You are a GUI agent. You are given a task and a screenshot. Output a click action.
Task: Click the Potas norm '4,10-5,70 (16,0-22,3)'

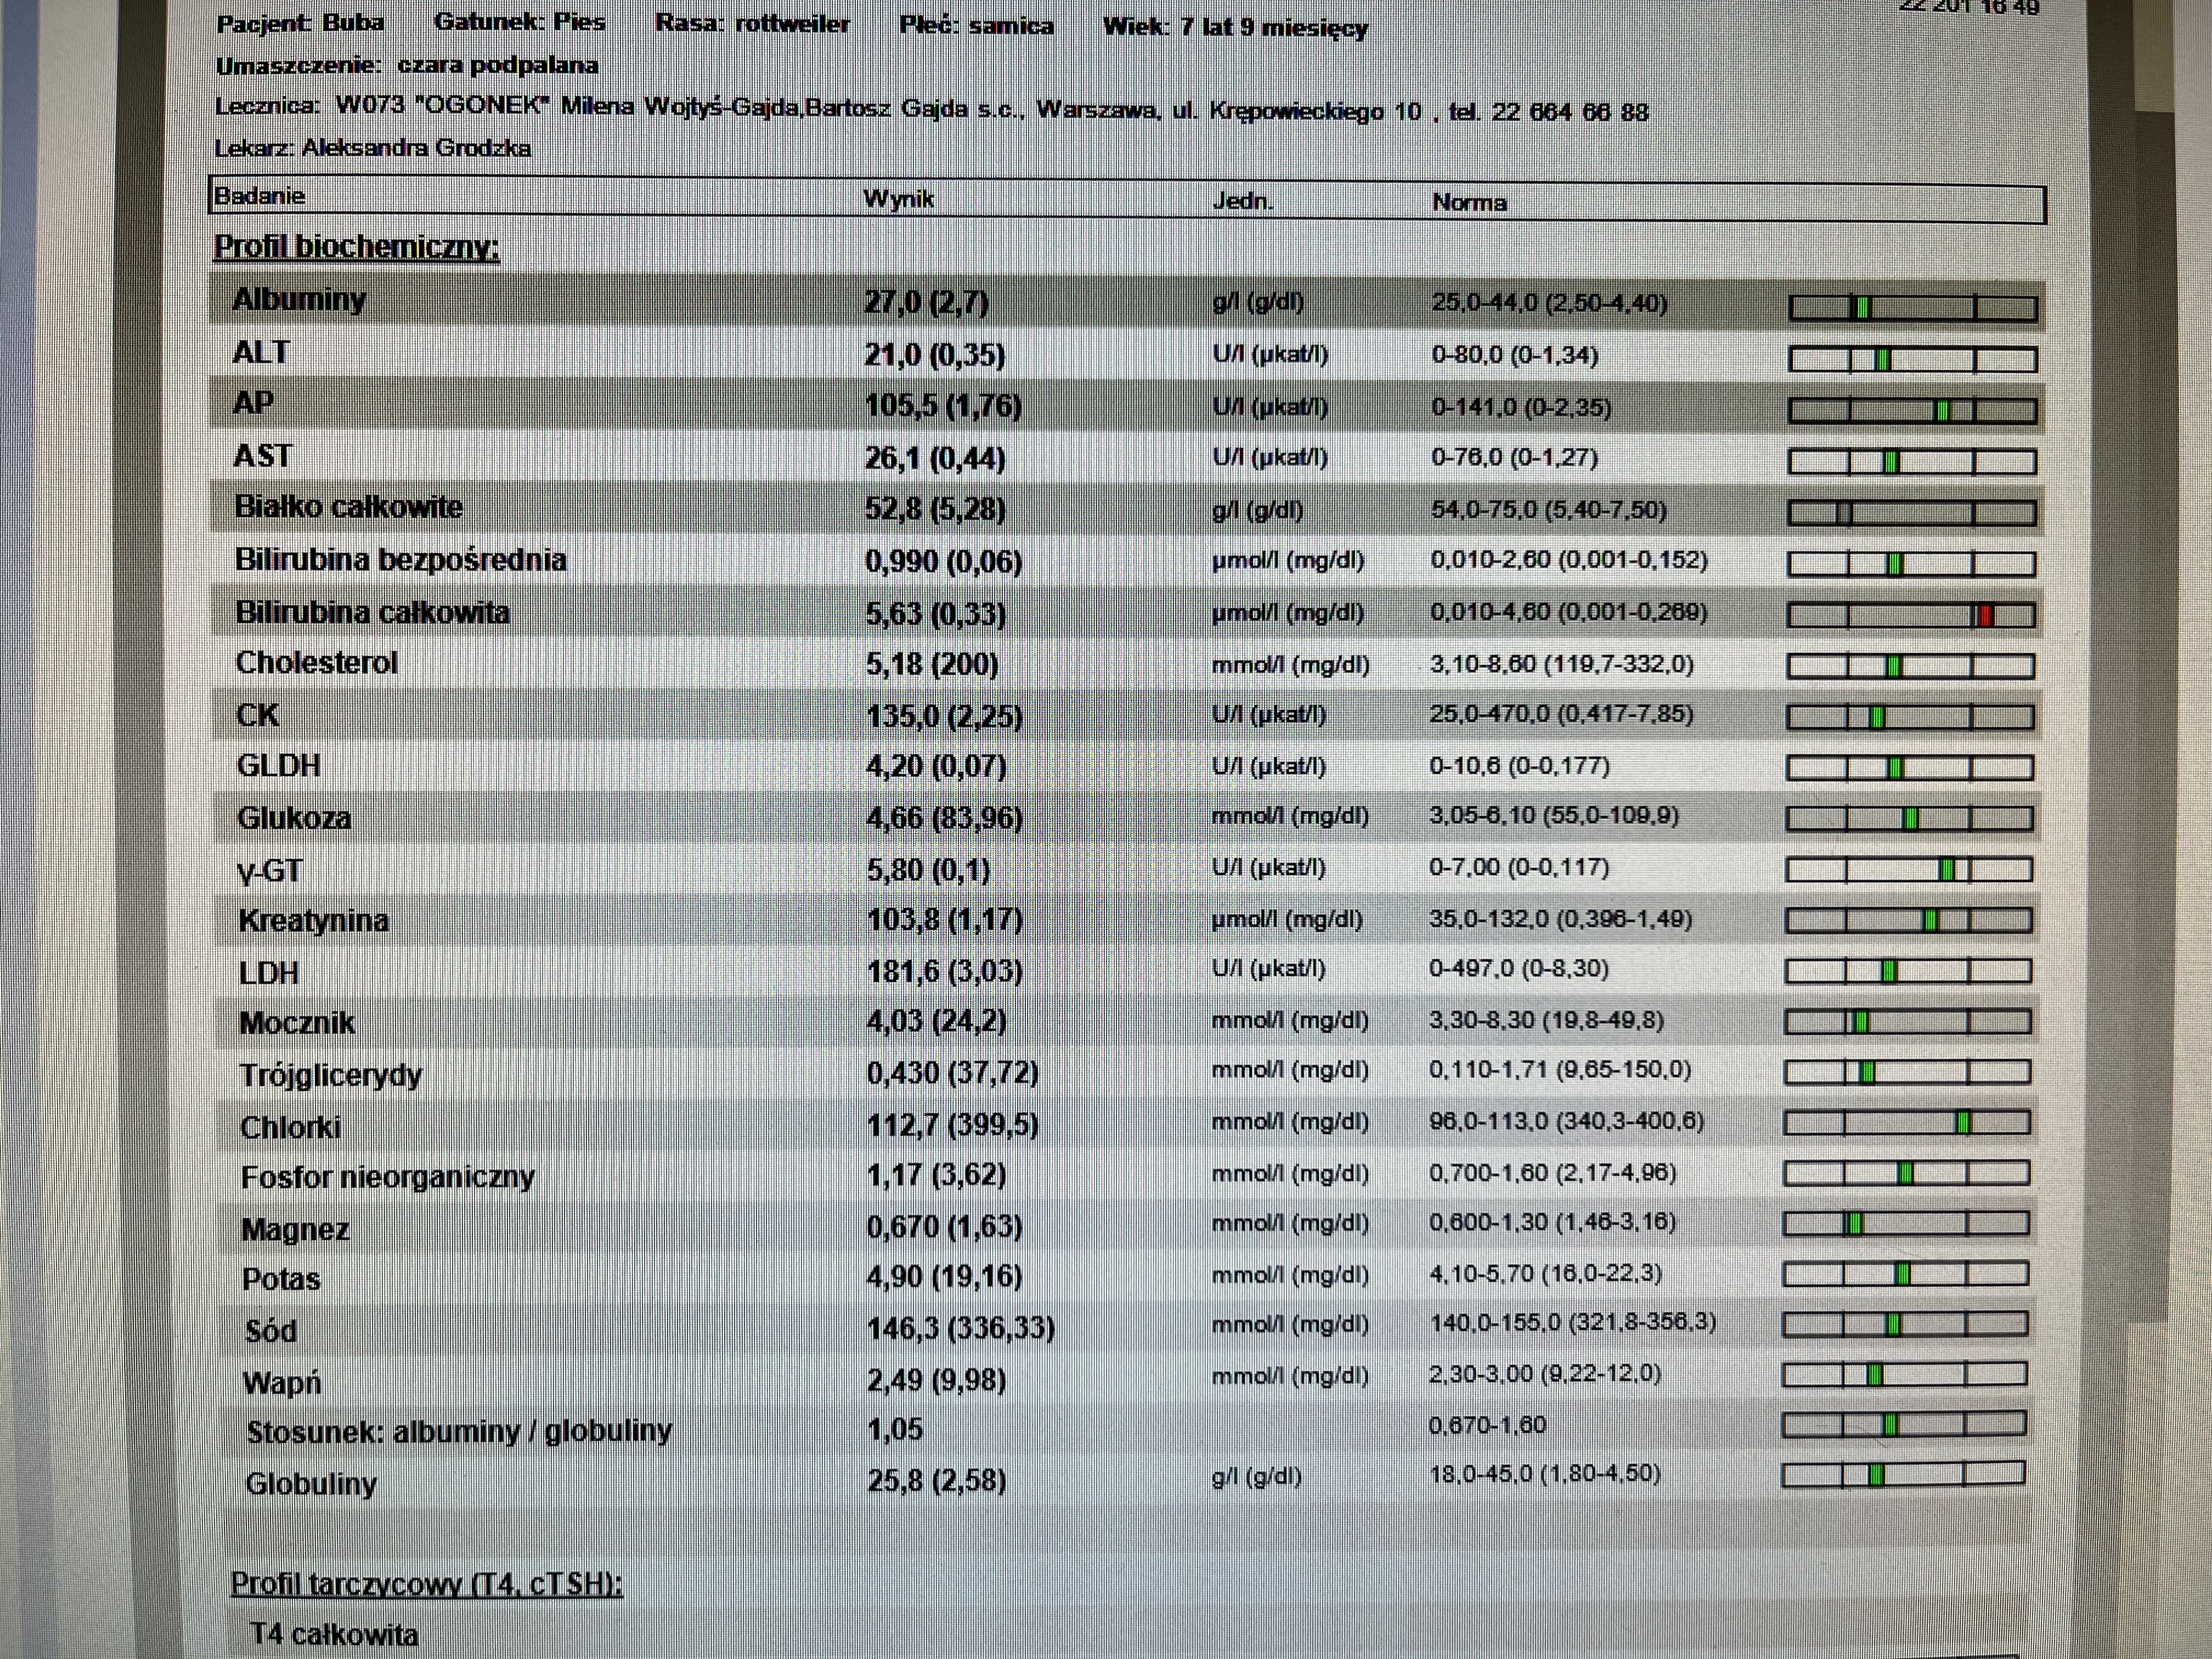pyautogui.click(x=1545, y=1273)
